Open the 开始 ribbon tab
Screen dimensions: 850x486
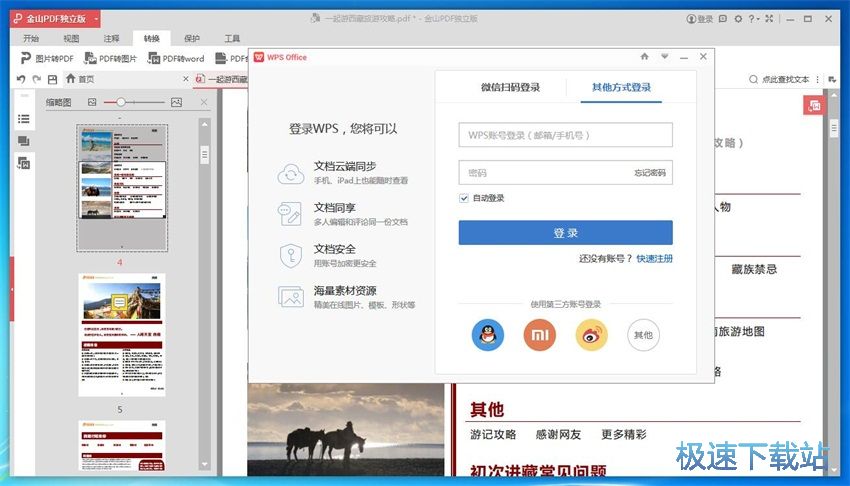[x=31, y=38]
